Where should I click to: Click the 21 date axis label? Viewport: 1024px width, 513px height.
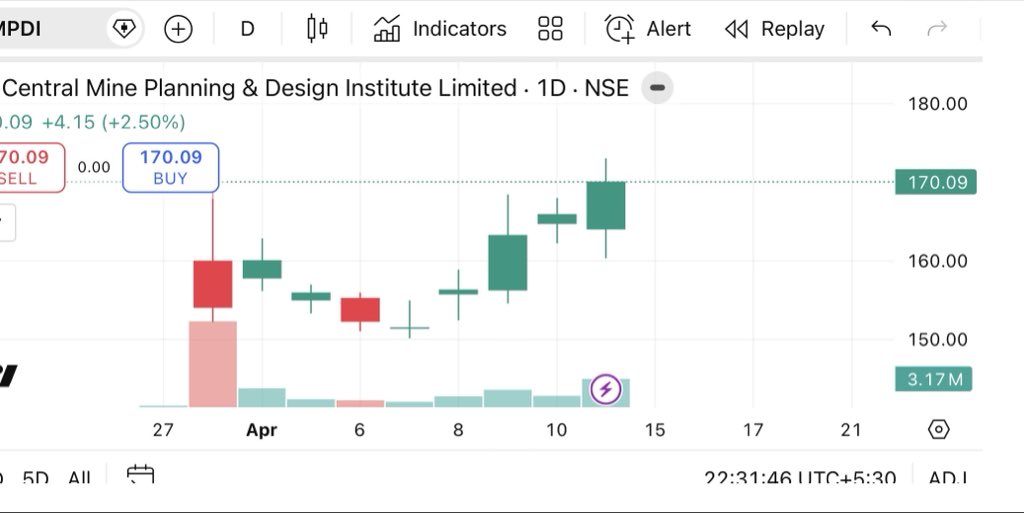click(850, 429)
